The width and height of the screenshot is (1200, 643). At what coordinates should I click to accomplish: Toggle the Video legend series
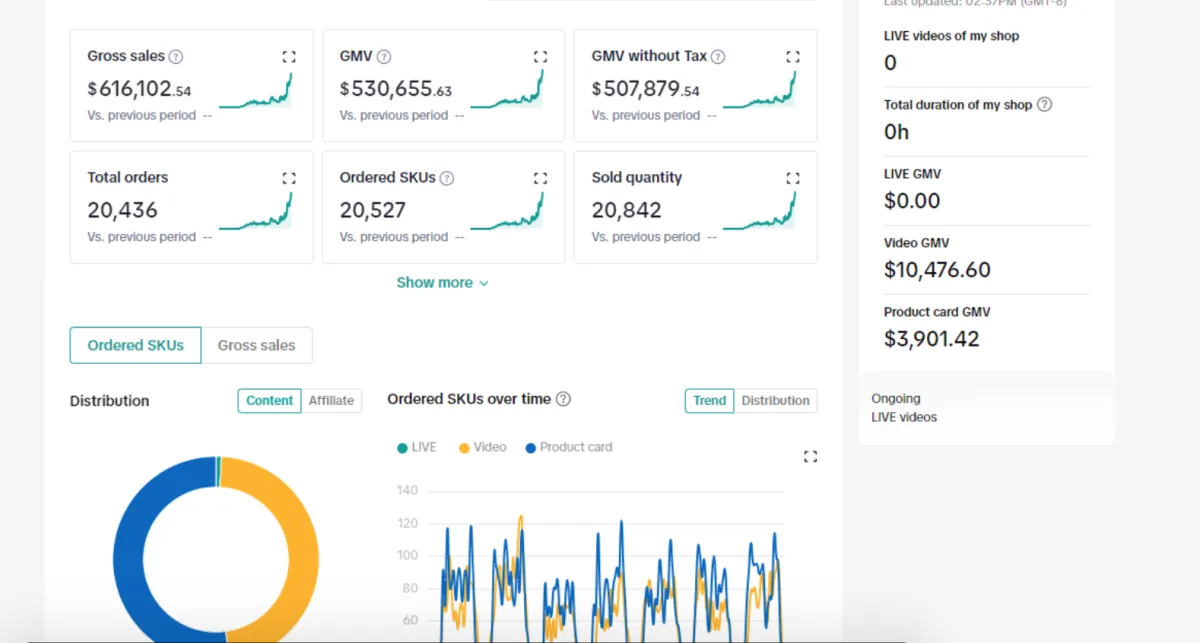coord(483,447)
